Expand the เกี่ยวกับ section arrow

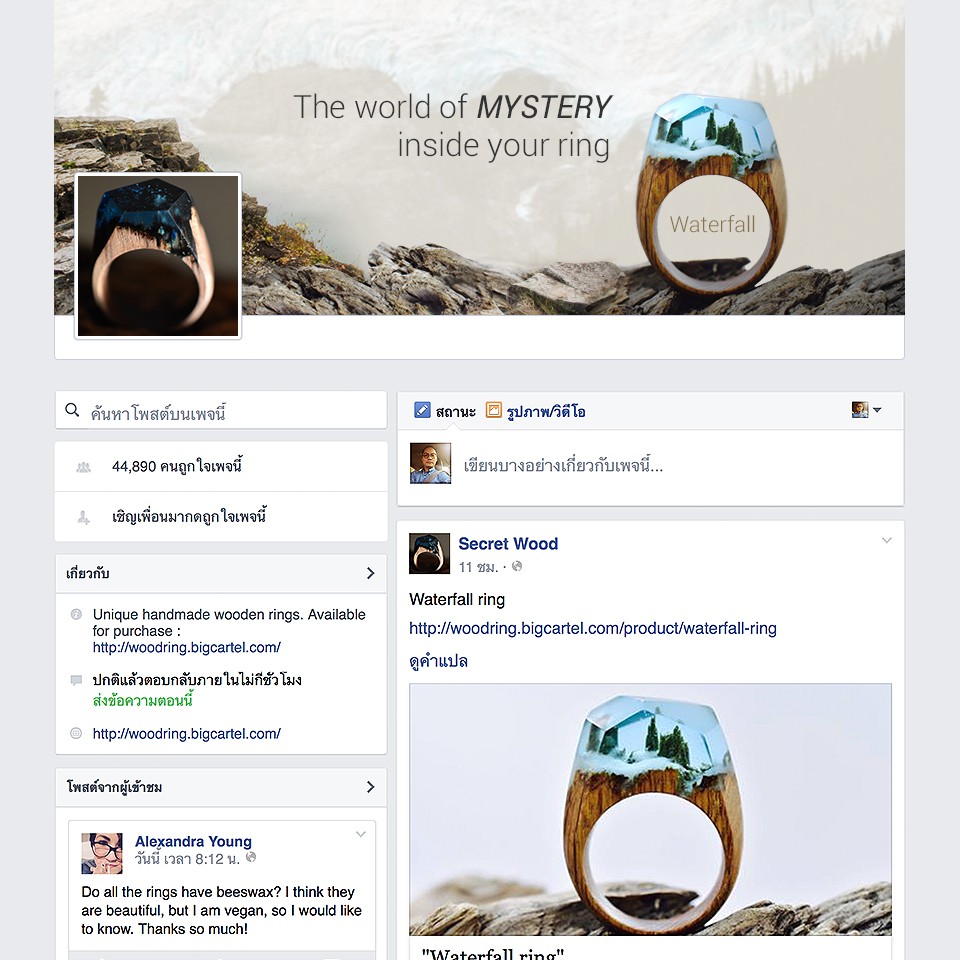370,573
